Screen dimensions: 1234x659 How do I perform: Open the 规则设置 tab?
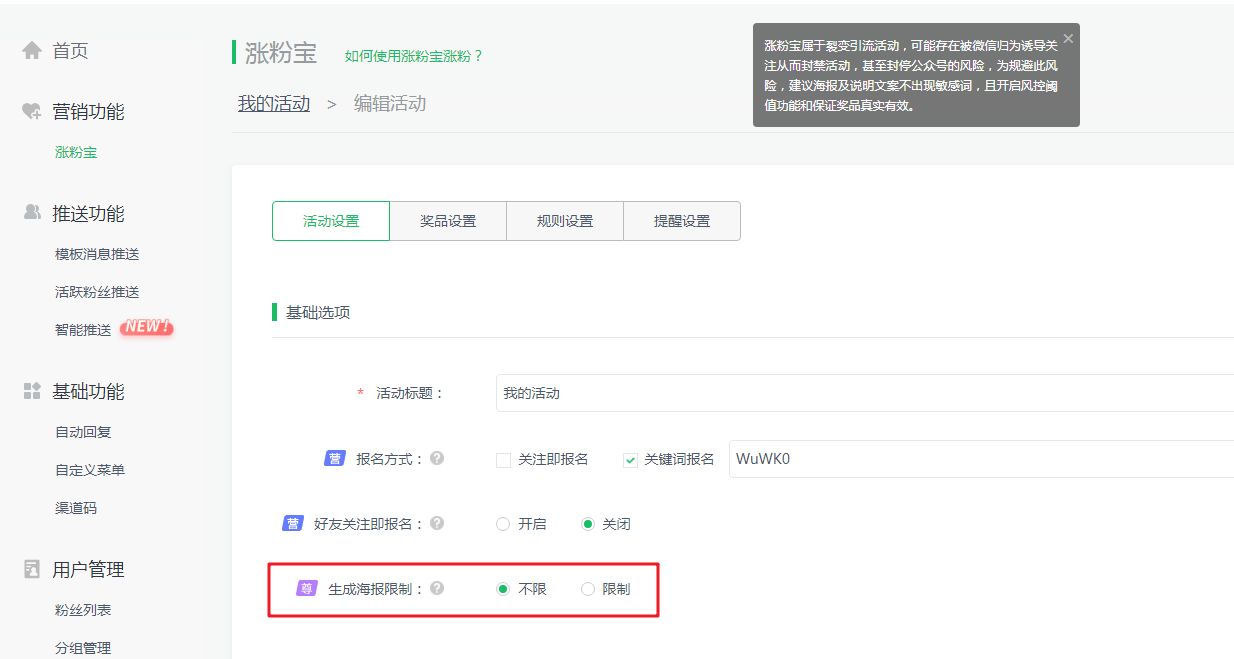coord(564,220)
